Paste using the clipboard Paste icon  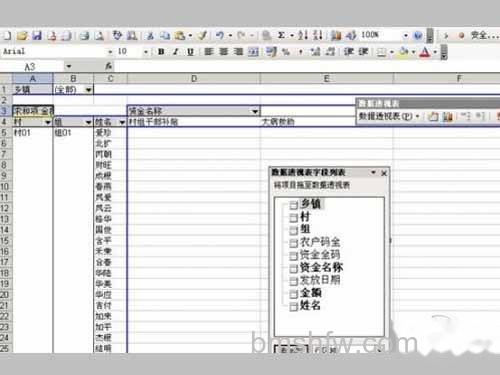point(180,35)
